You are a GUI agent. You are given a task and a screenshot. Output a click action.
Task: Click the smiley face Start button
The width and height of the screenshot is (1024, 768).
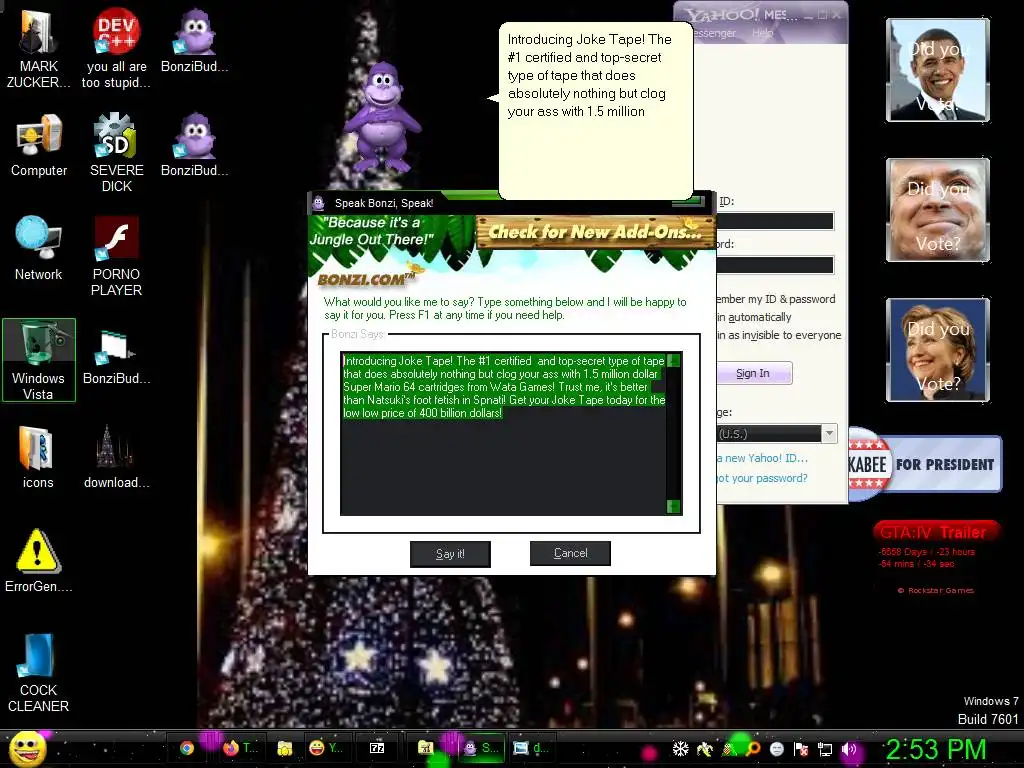(x=27, y=749)
